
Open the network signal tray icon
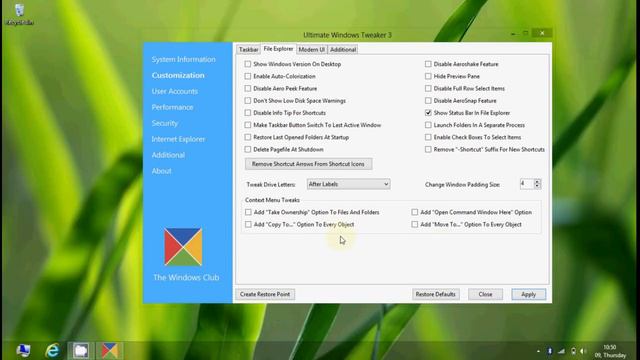(x=562, y=351)
